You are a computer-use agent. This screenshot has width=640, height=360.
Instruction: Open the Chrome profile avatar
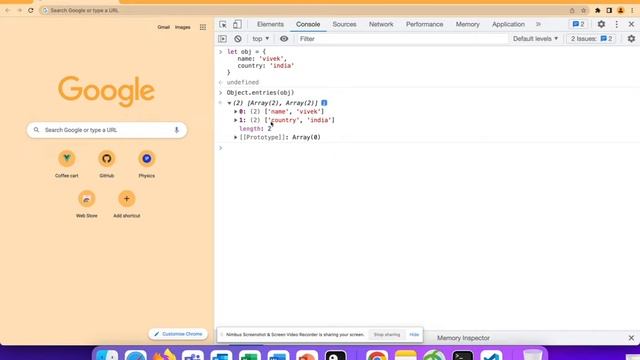(620, 10)
